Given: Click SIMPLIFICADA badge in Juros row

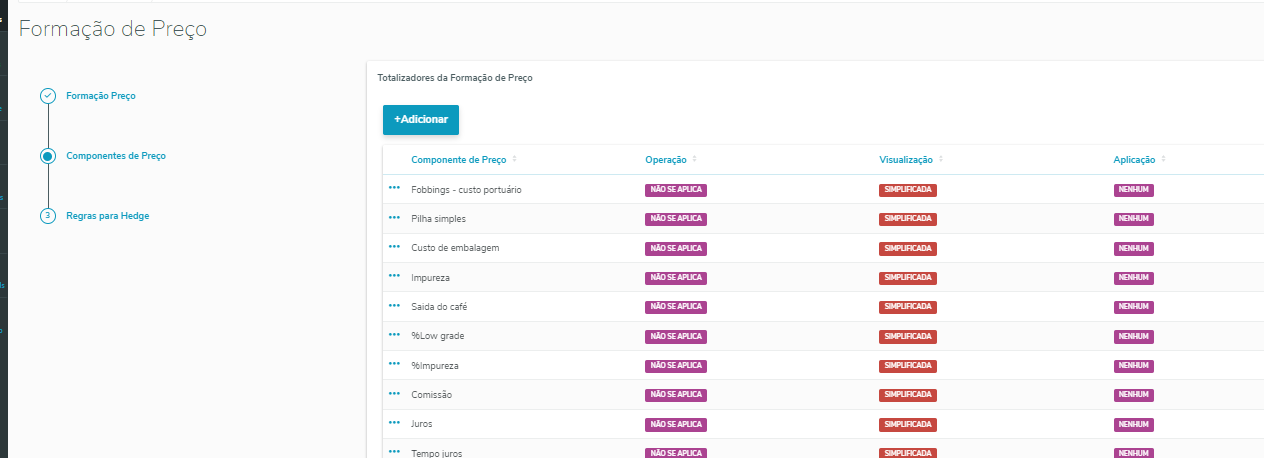Looking at the screenshot, I should click(x=908, y=424).
